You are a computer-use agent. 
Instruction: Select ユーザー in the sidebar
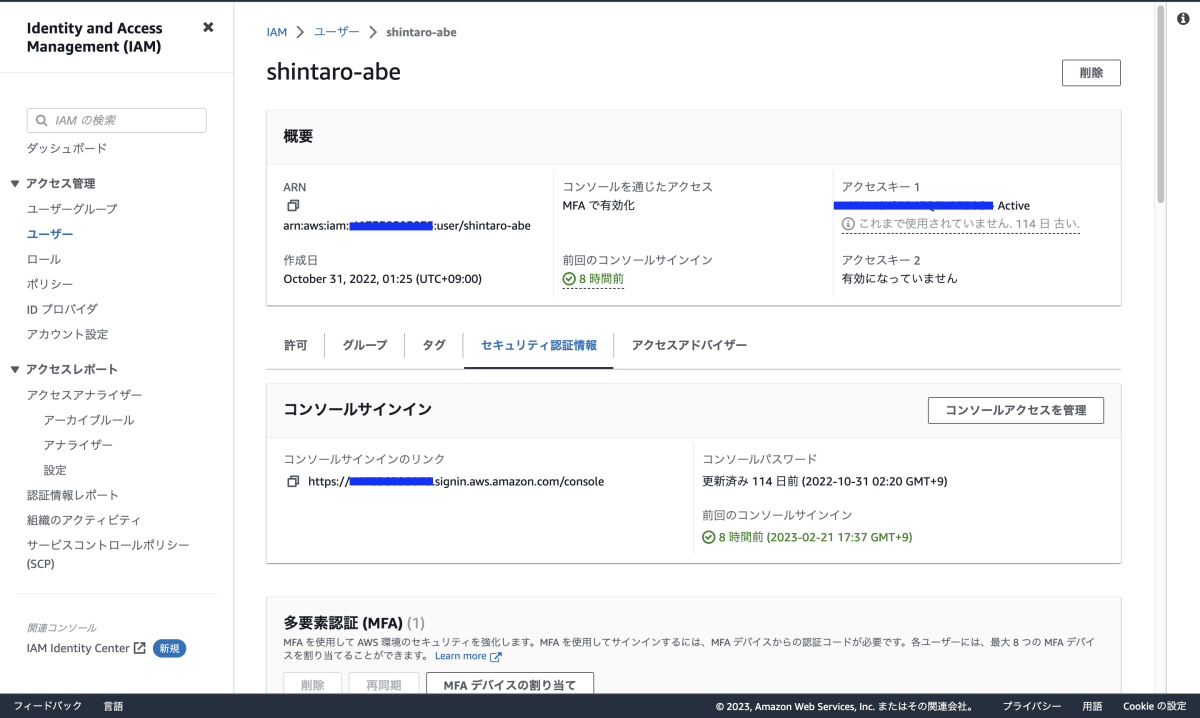click(x=50, y=234)
